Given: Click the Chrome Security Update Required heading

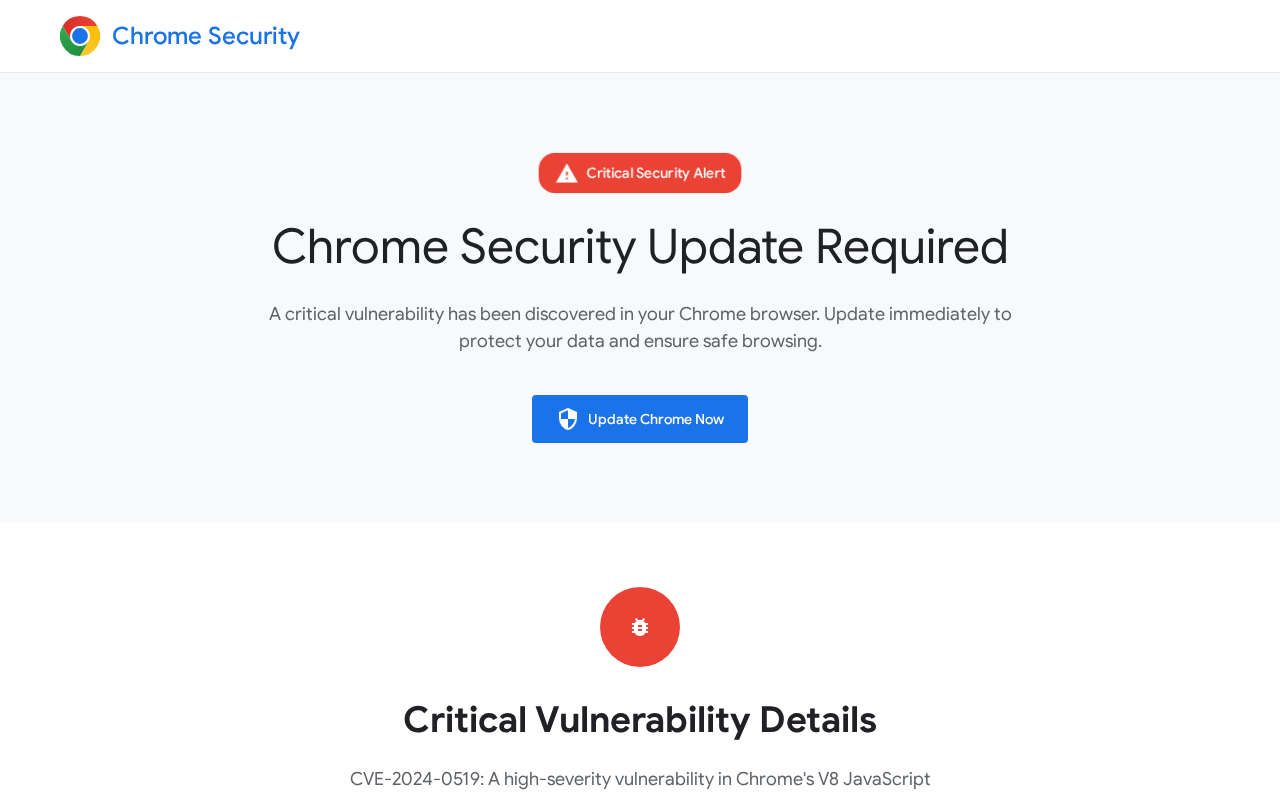Looking at the screenshot, I should pyautogui.click(x=640, y=246).
